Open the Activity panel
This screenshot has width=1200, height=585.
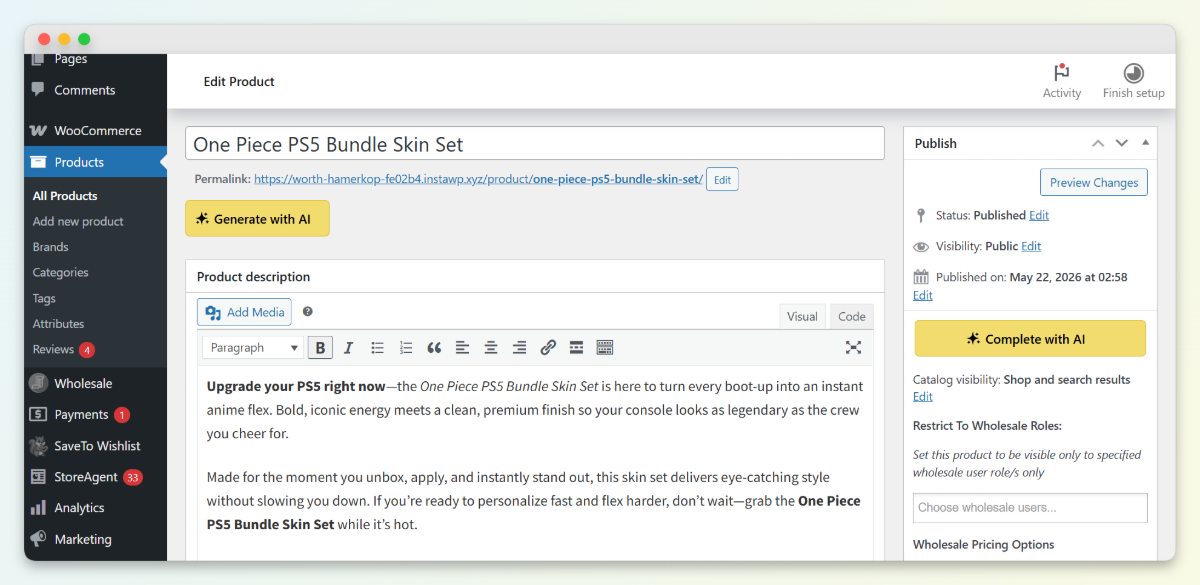coord(1062,81)
